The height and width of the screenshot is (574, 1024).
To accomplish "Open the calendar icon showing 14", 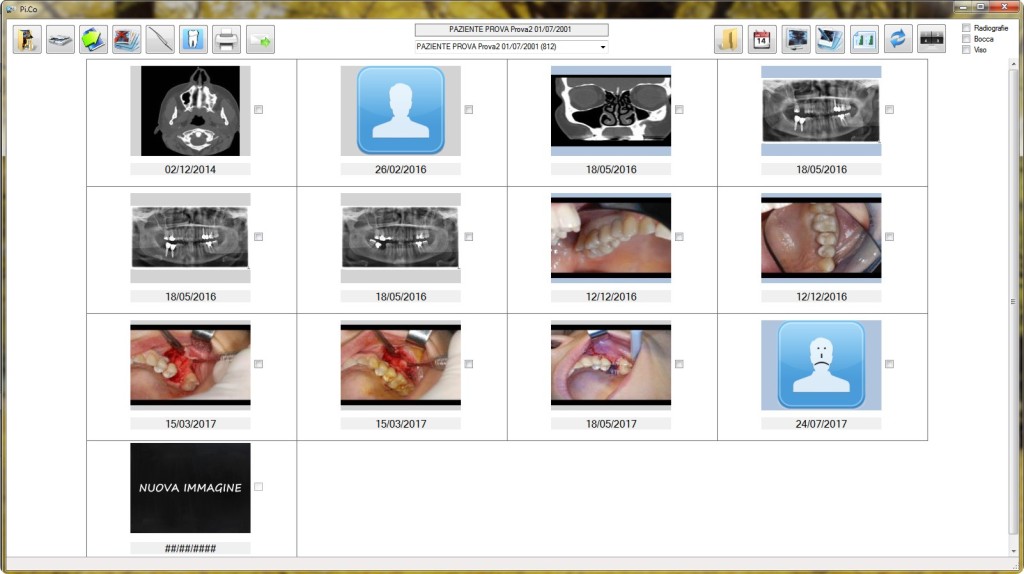I will point(762,40).
